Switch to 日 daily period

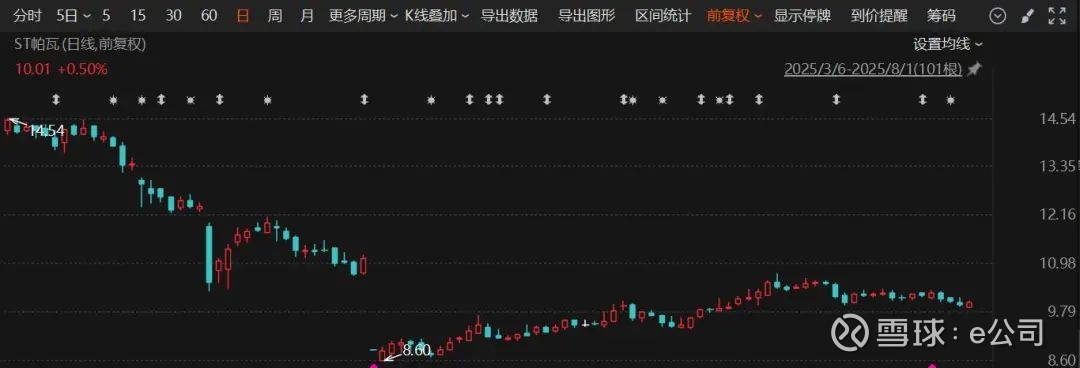click(x=243, y=16)
